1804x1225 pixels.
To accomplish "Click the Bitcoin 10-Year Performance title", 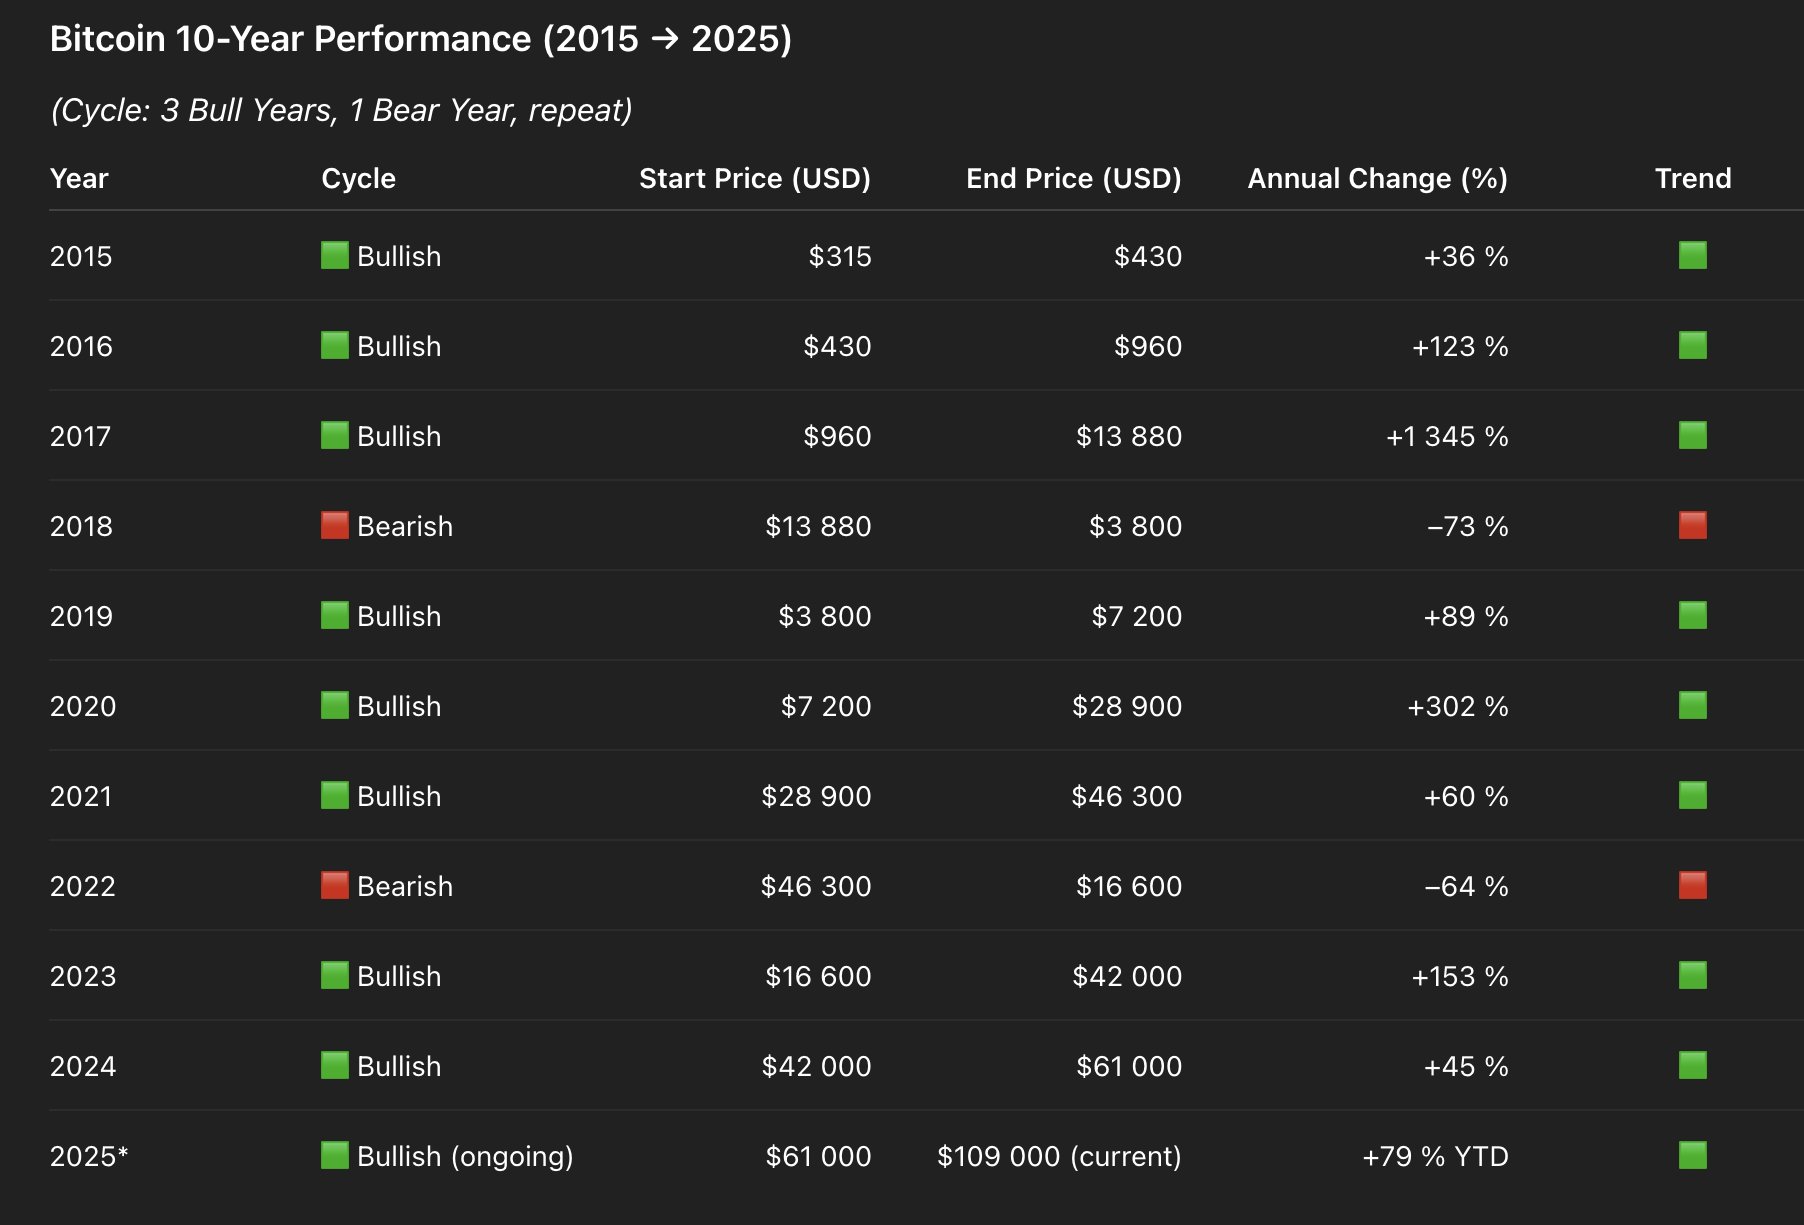I will [x=420, y=39].
